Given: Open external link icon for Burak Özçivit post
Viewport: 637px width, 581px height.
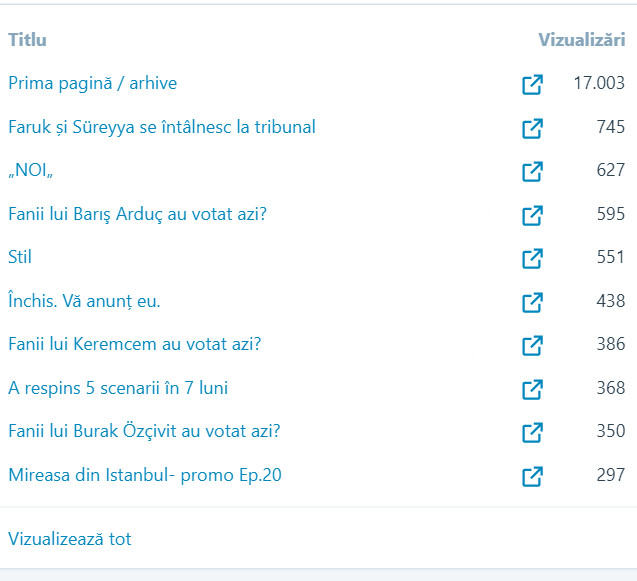Looking at the screenshot, I should click(533, 432).
